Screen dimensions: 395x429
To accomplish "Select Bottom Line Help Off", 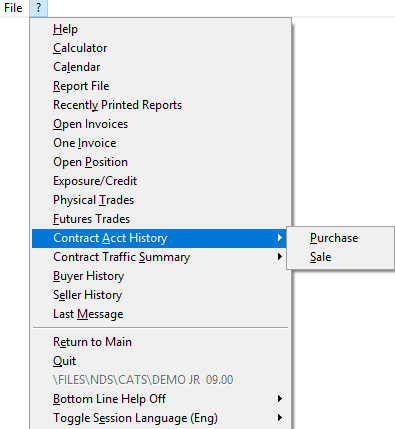I will point(159,399).
